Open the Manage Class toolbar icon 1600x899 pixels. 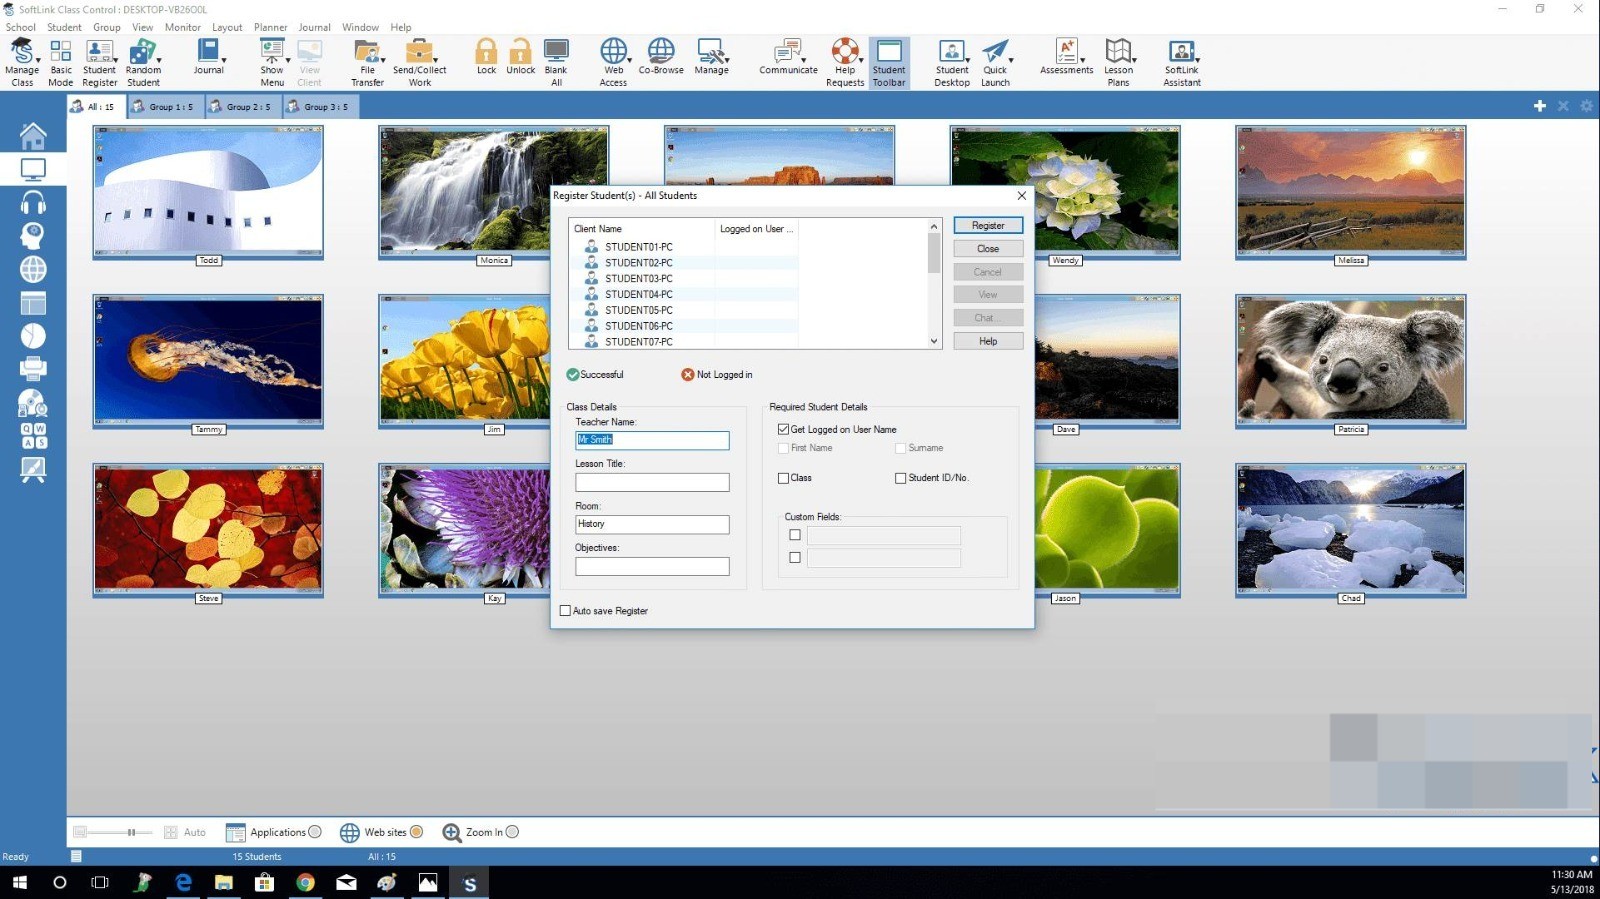[21, 62]
